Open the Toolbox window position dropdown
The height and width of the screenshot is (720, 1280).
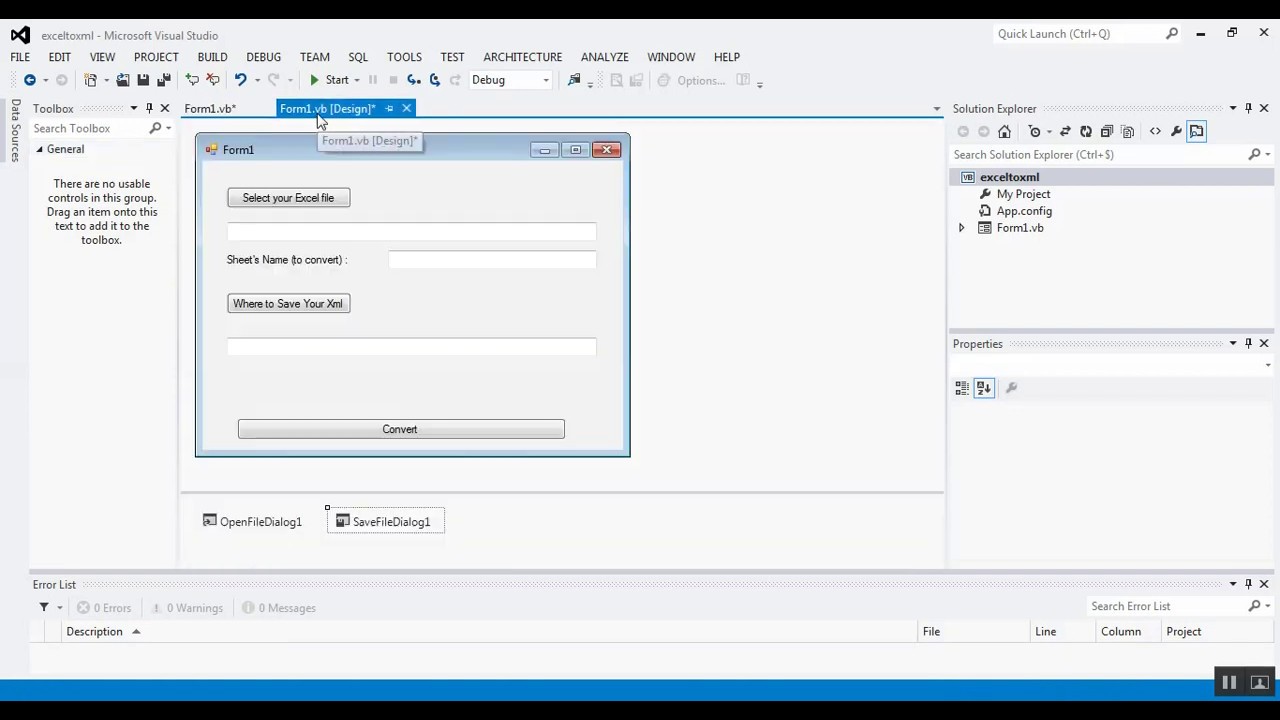[133, 108]
